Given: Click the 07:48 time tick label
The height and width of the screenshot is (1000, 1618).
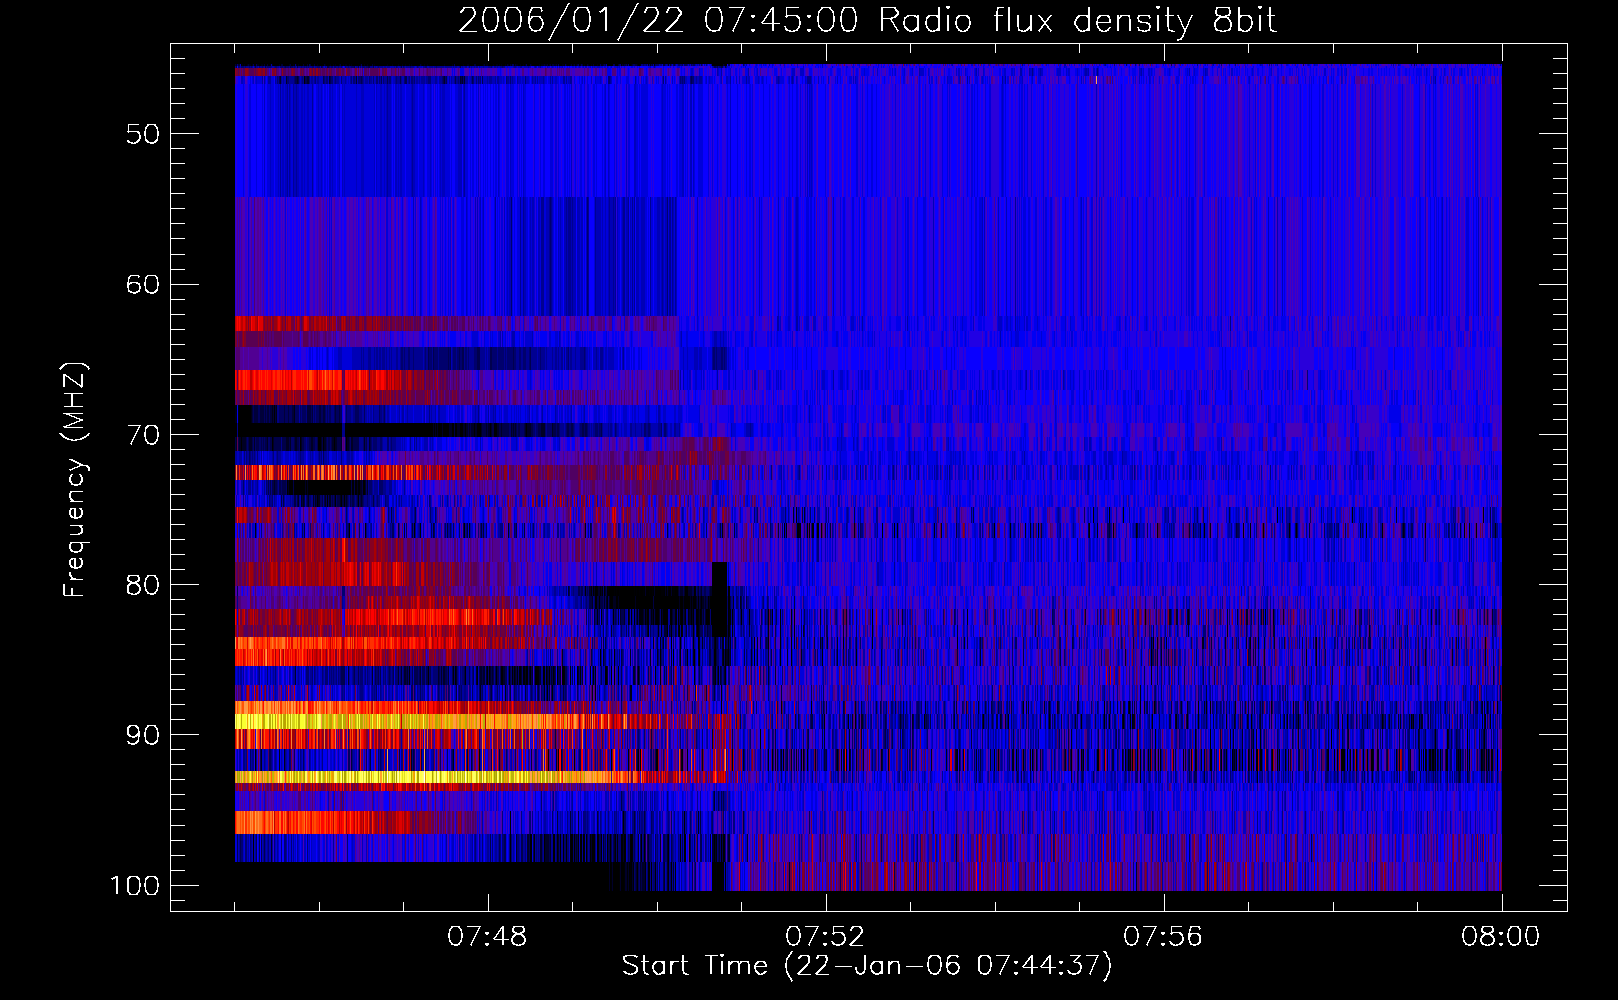Looking at the screenshot, I should [x=488, y=937].
